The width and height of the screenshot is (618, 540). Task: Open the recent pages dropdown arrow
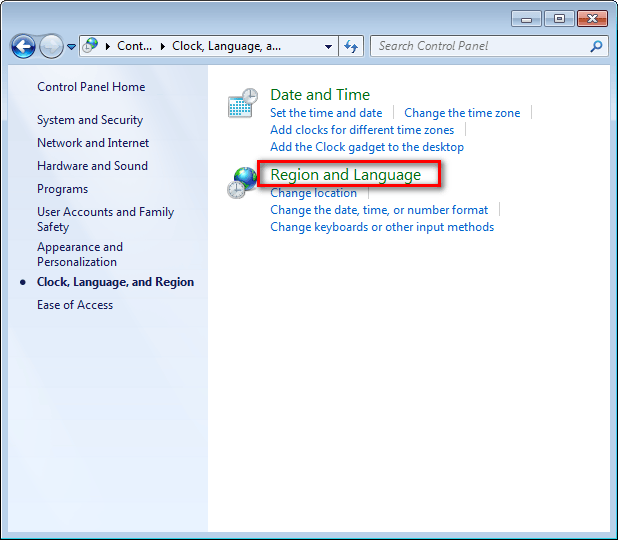71,47
